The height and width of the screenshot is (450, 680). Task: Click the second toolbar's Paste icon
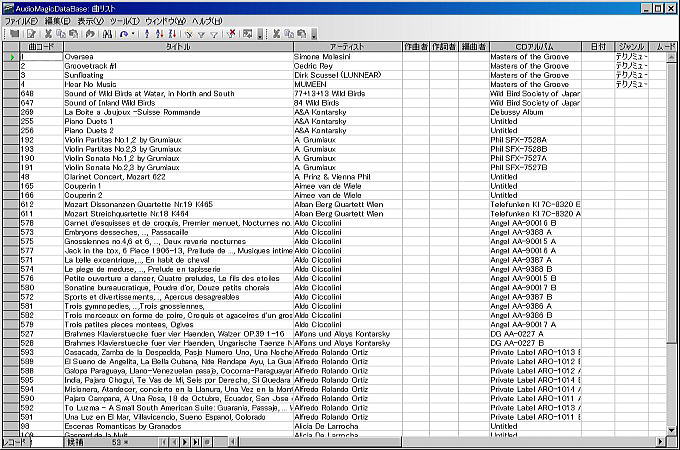click(x=301, y=34)
